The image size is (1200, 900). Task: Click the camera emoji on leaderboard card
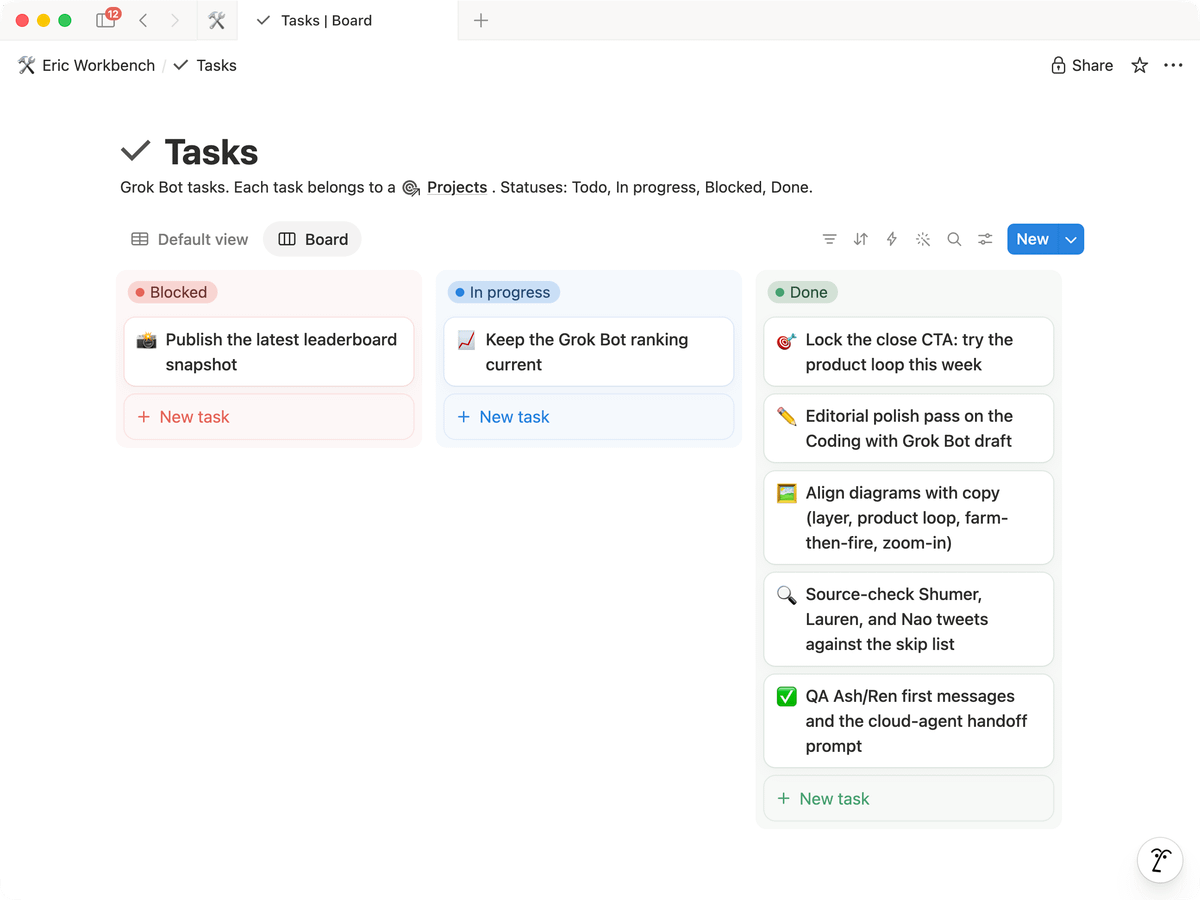[x=146, y=340]
